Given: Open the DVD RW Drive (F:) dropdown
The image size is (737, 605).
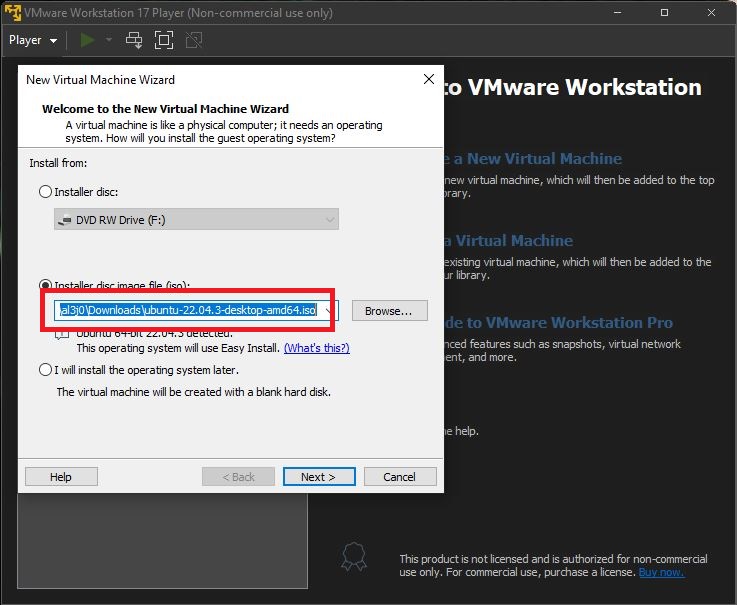Looking at the screenshot, I should tap(196, 220).
